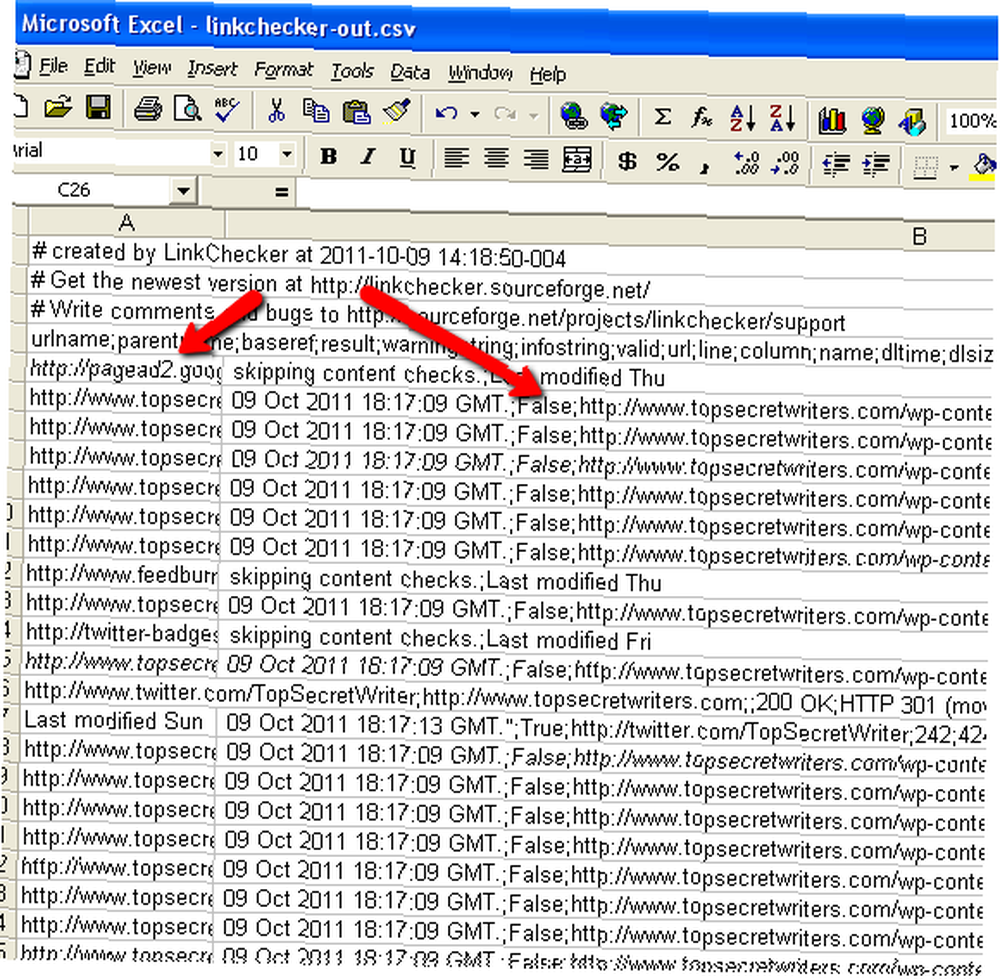Open the Window menu

(x=480, y=73)
